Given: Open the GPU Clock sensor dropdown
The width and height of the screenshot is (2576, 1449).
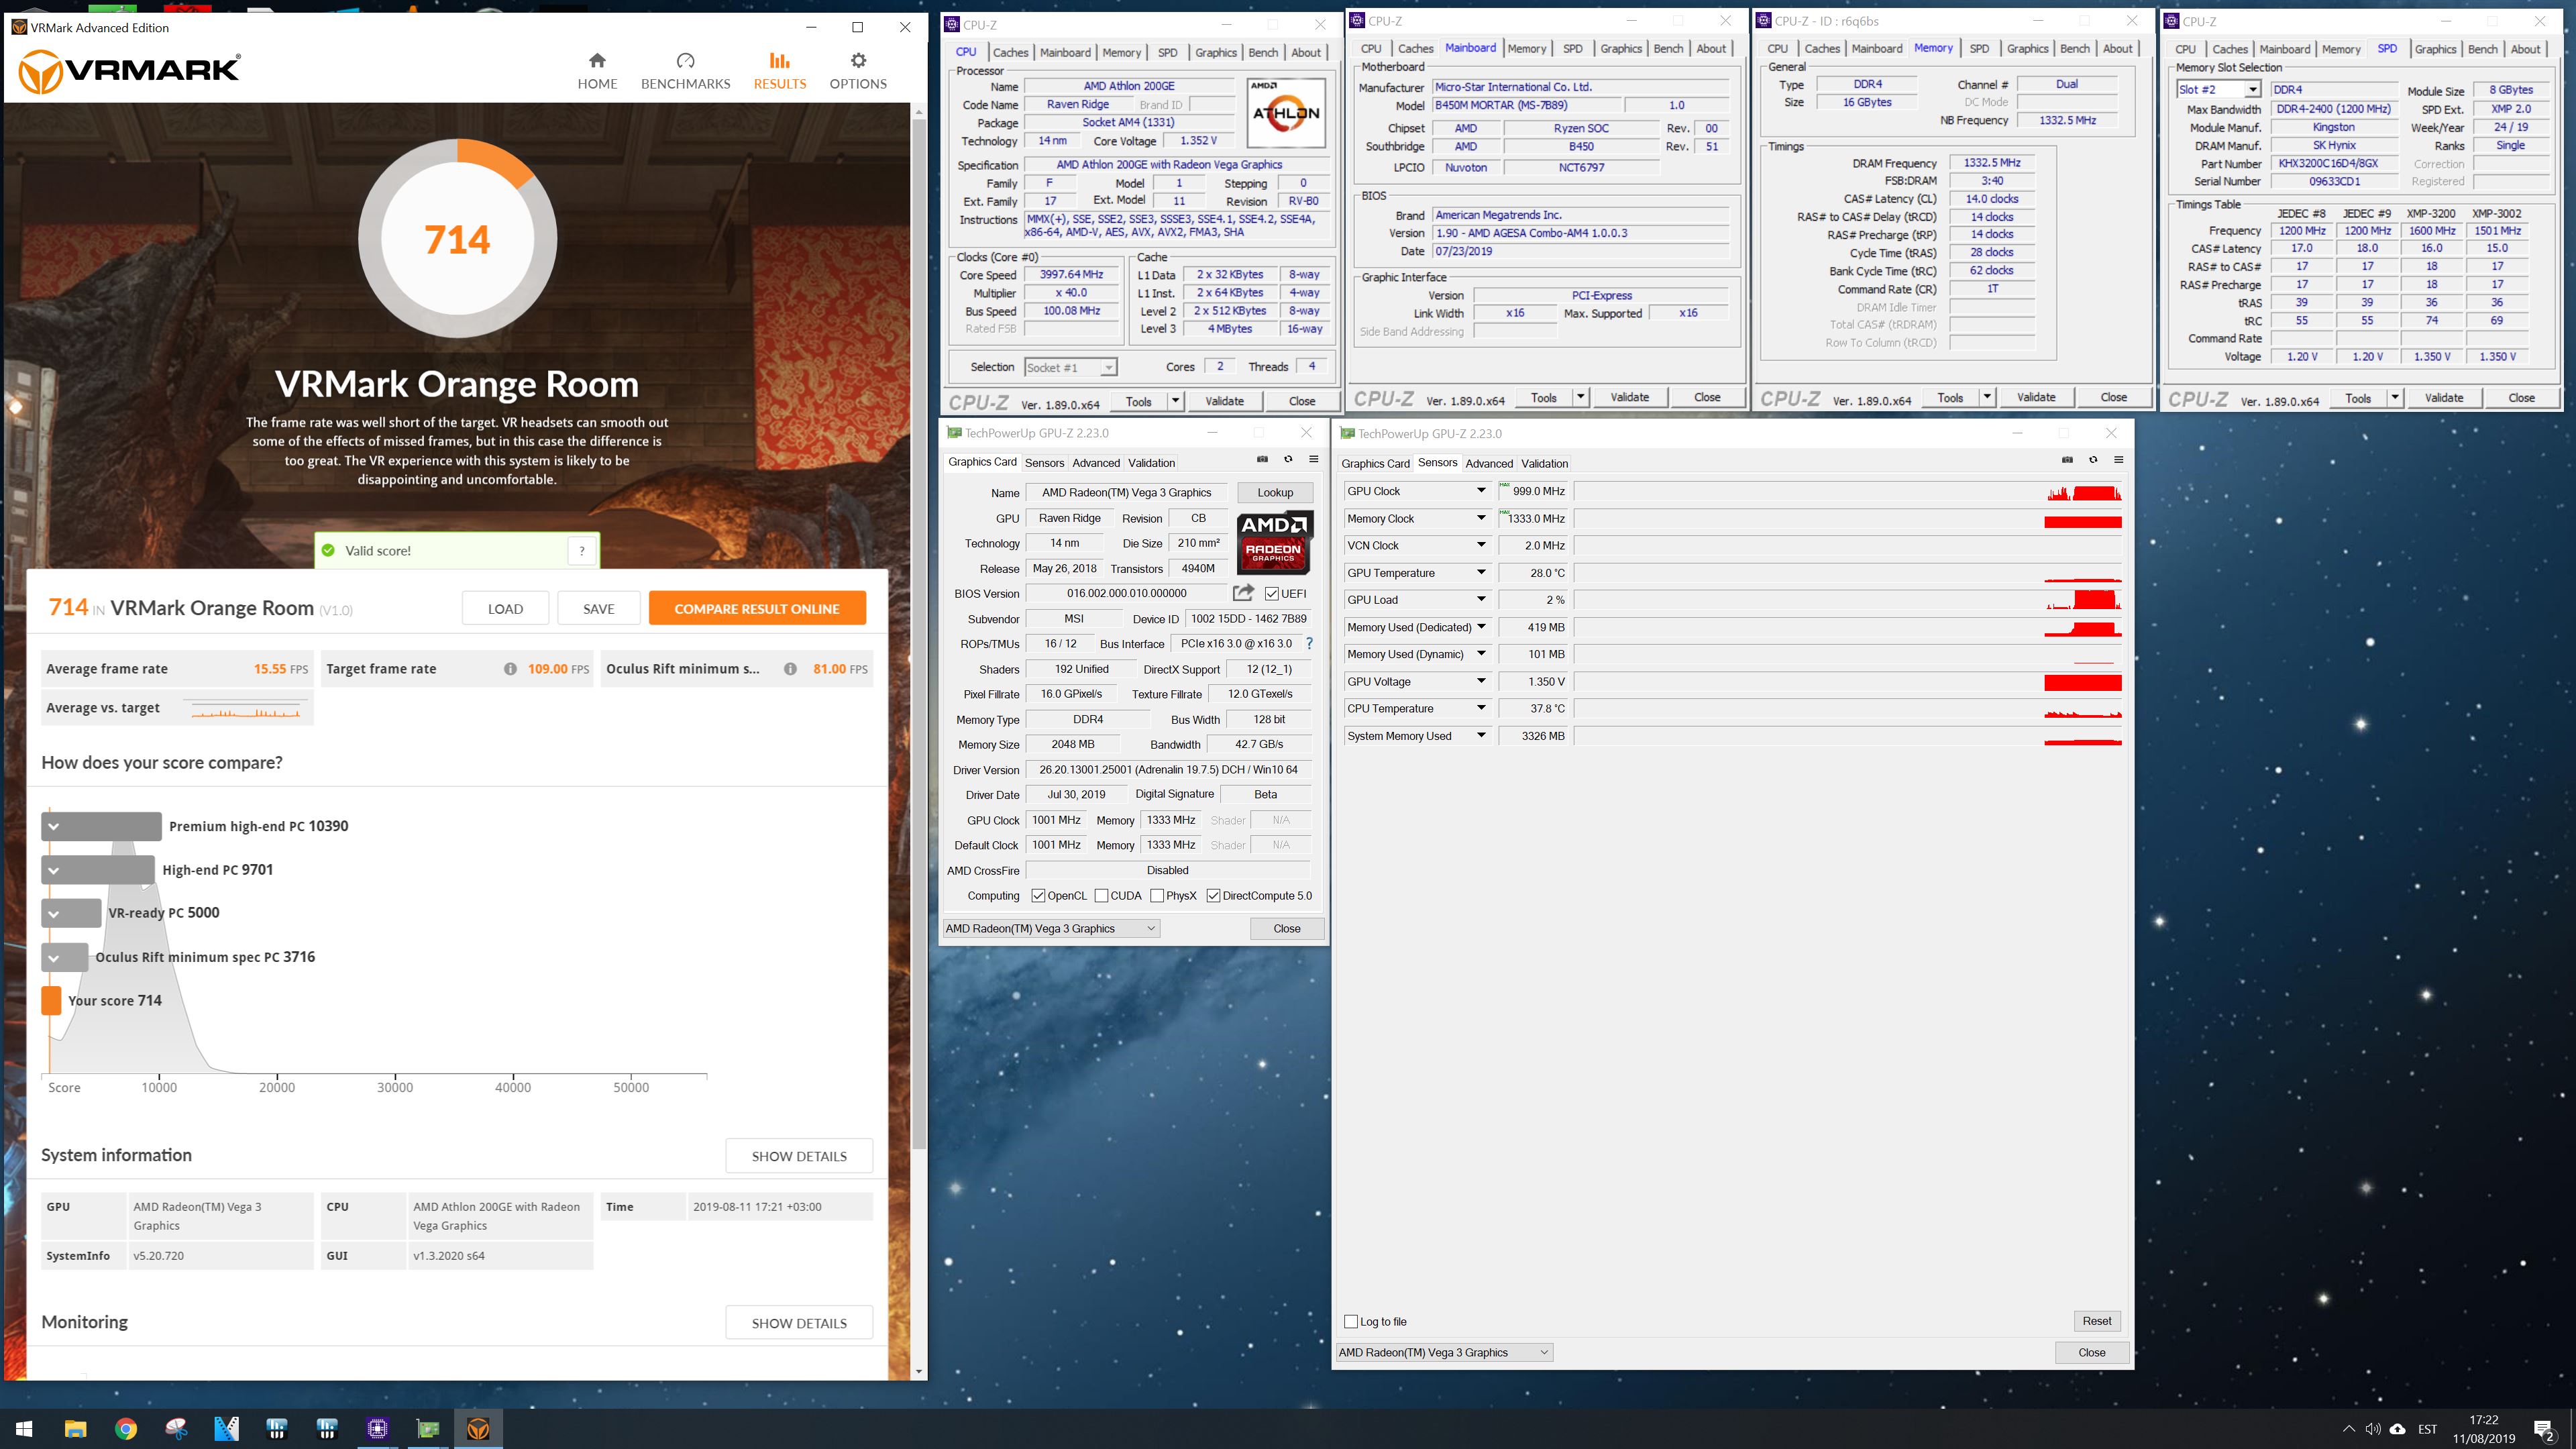Looking at the screenshot, I should pyautogui.click(x=1481, y=491).
